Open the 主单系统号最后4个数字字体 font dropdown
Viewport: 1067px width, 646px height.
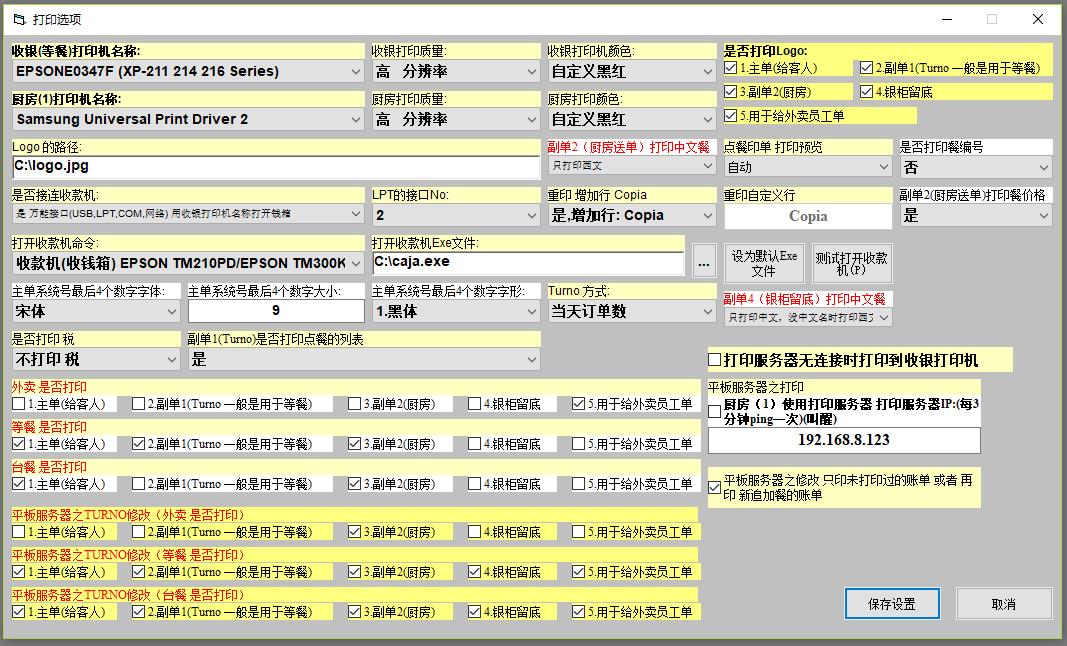pyautogui.click(x=96, y=311)
